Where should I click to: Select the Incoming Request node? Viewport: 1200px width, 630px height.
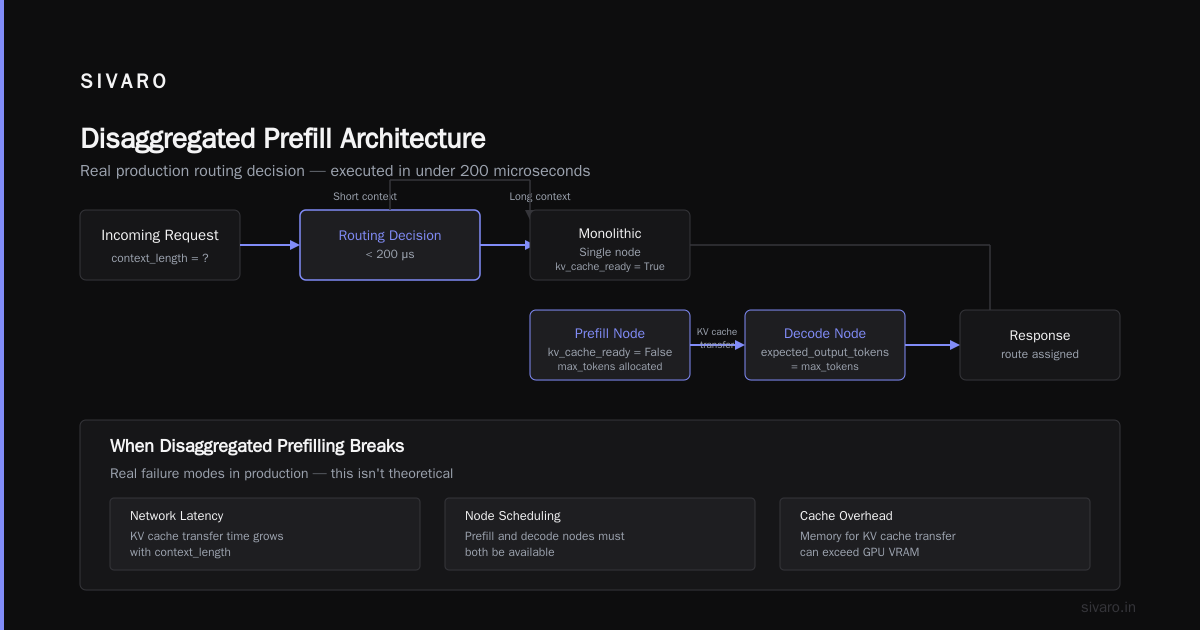point(160,245)
